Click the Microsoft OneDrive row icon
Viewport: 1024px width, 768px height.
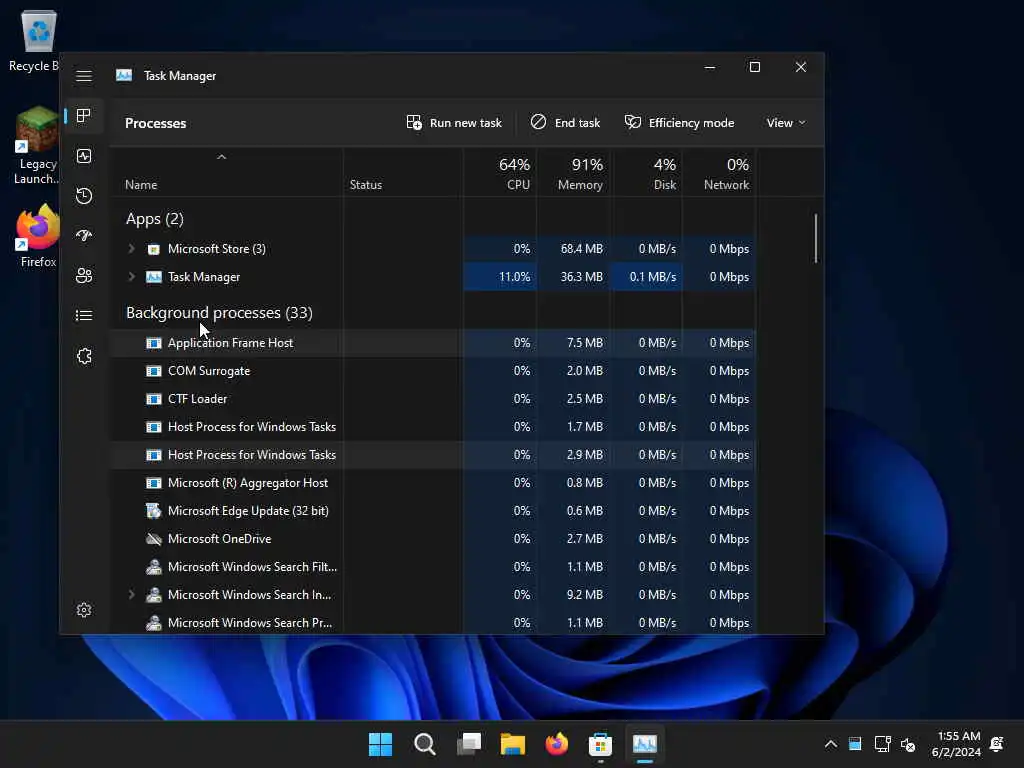153,539
